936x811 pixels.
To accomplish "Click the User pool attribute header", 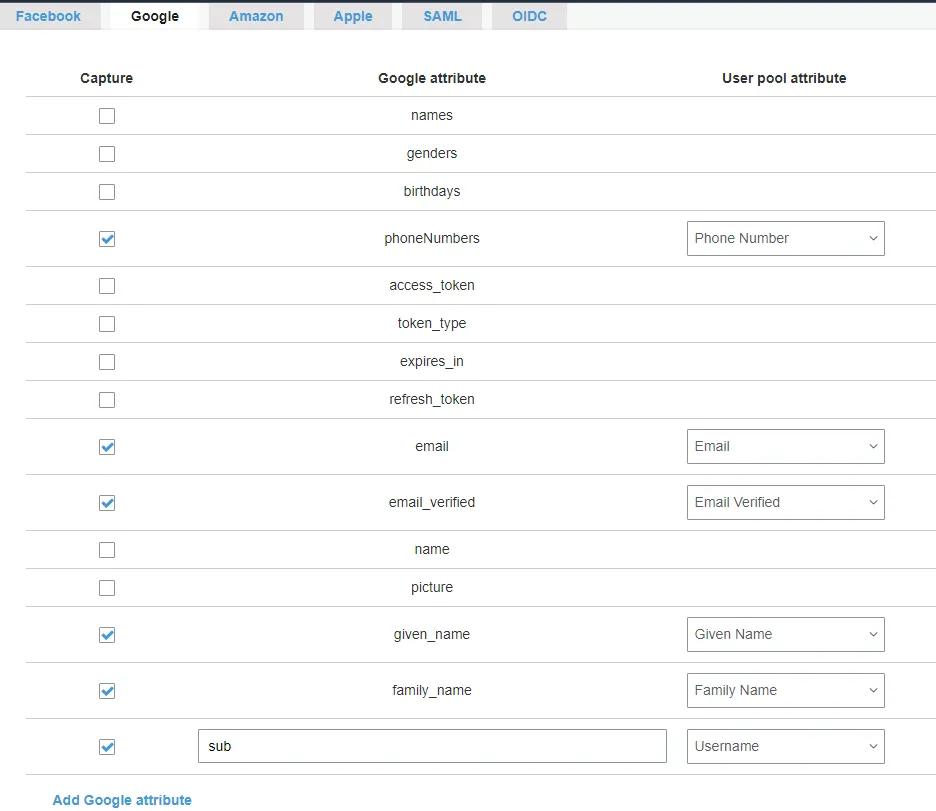I will [x=784, y=78].
